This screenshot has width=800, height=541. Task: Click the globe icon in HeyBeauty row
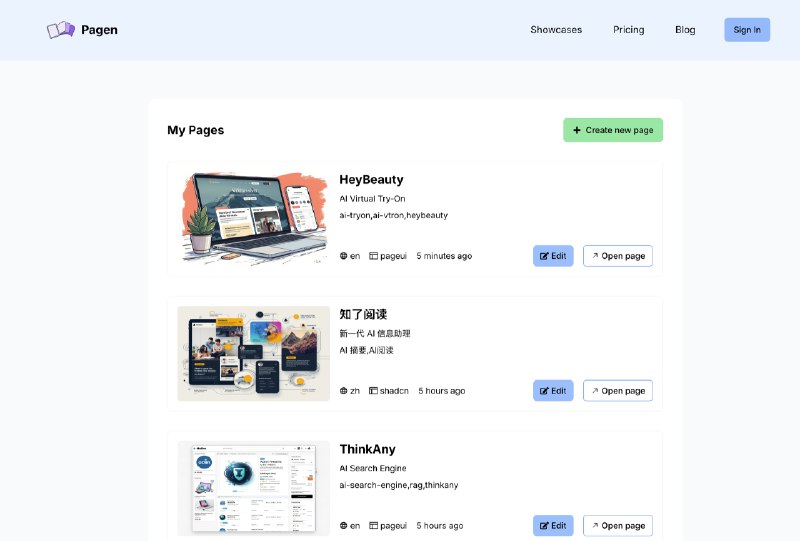coord(343,256)
